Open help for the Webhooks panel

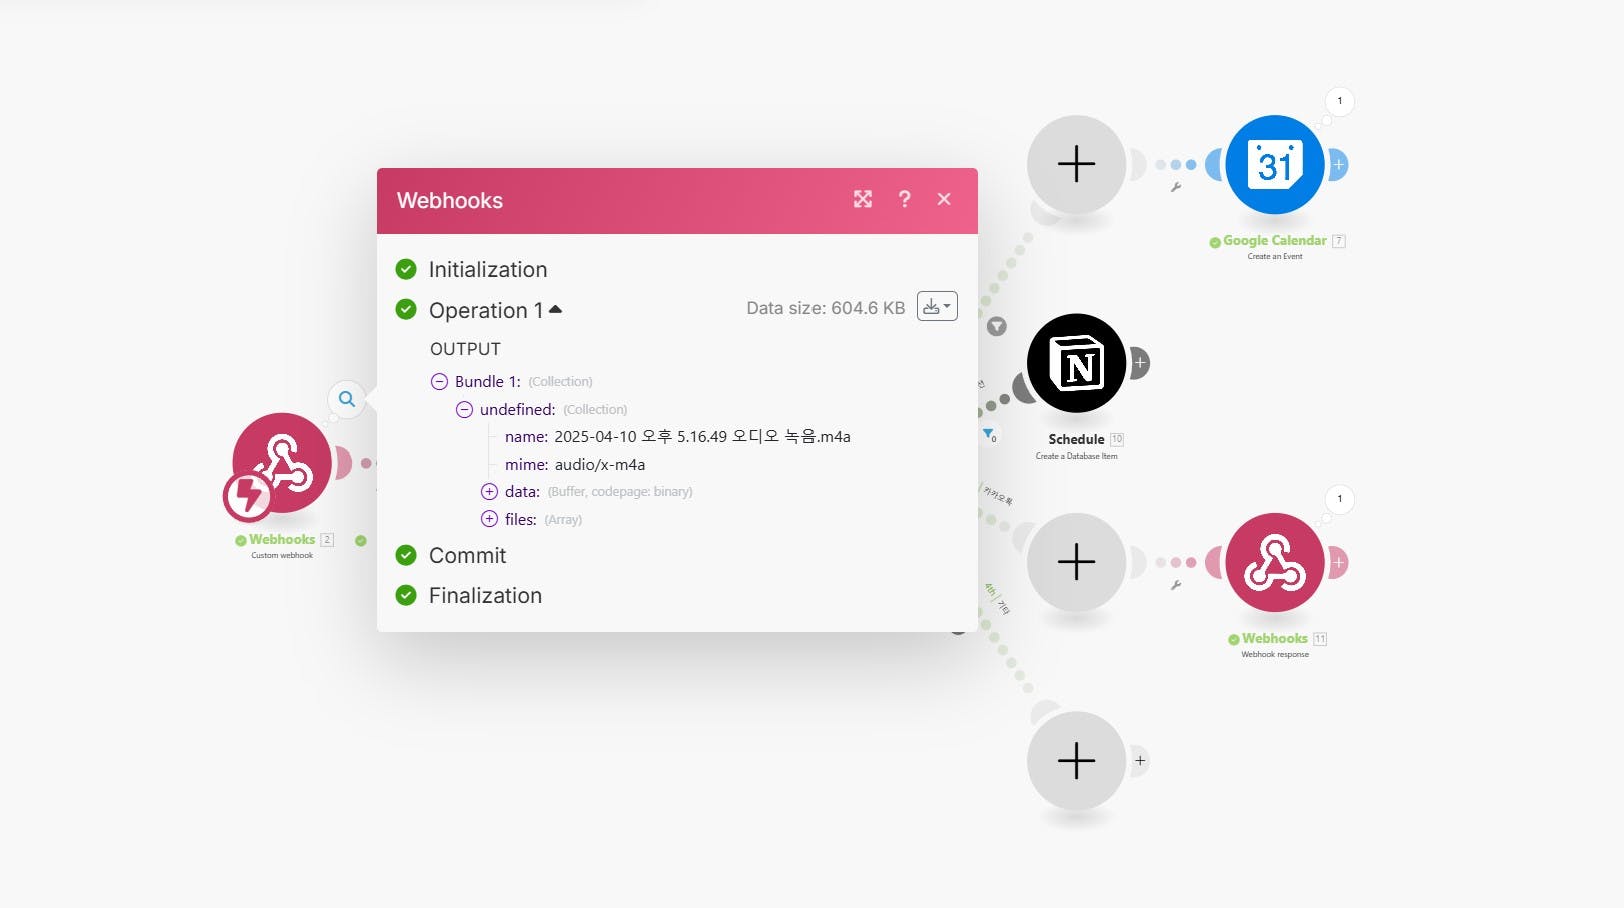[x=904, y=199]
